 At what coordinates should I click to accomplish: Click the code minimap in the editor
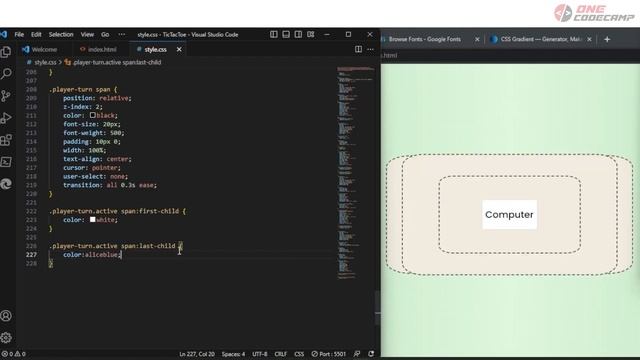tap(355, 172)
